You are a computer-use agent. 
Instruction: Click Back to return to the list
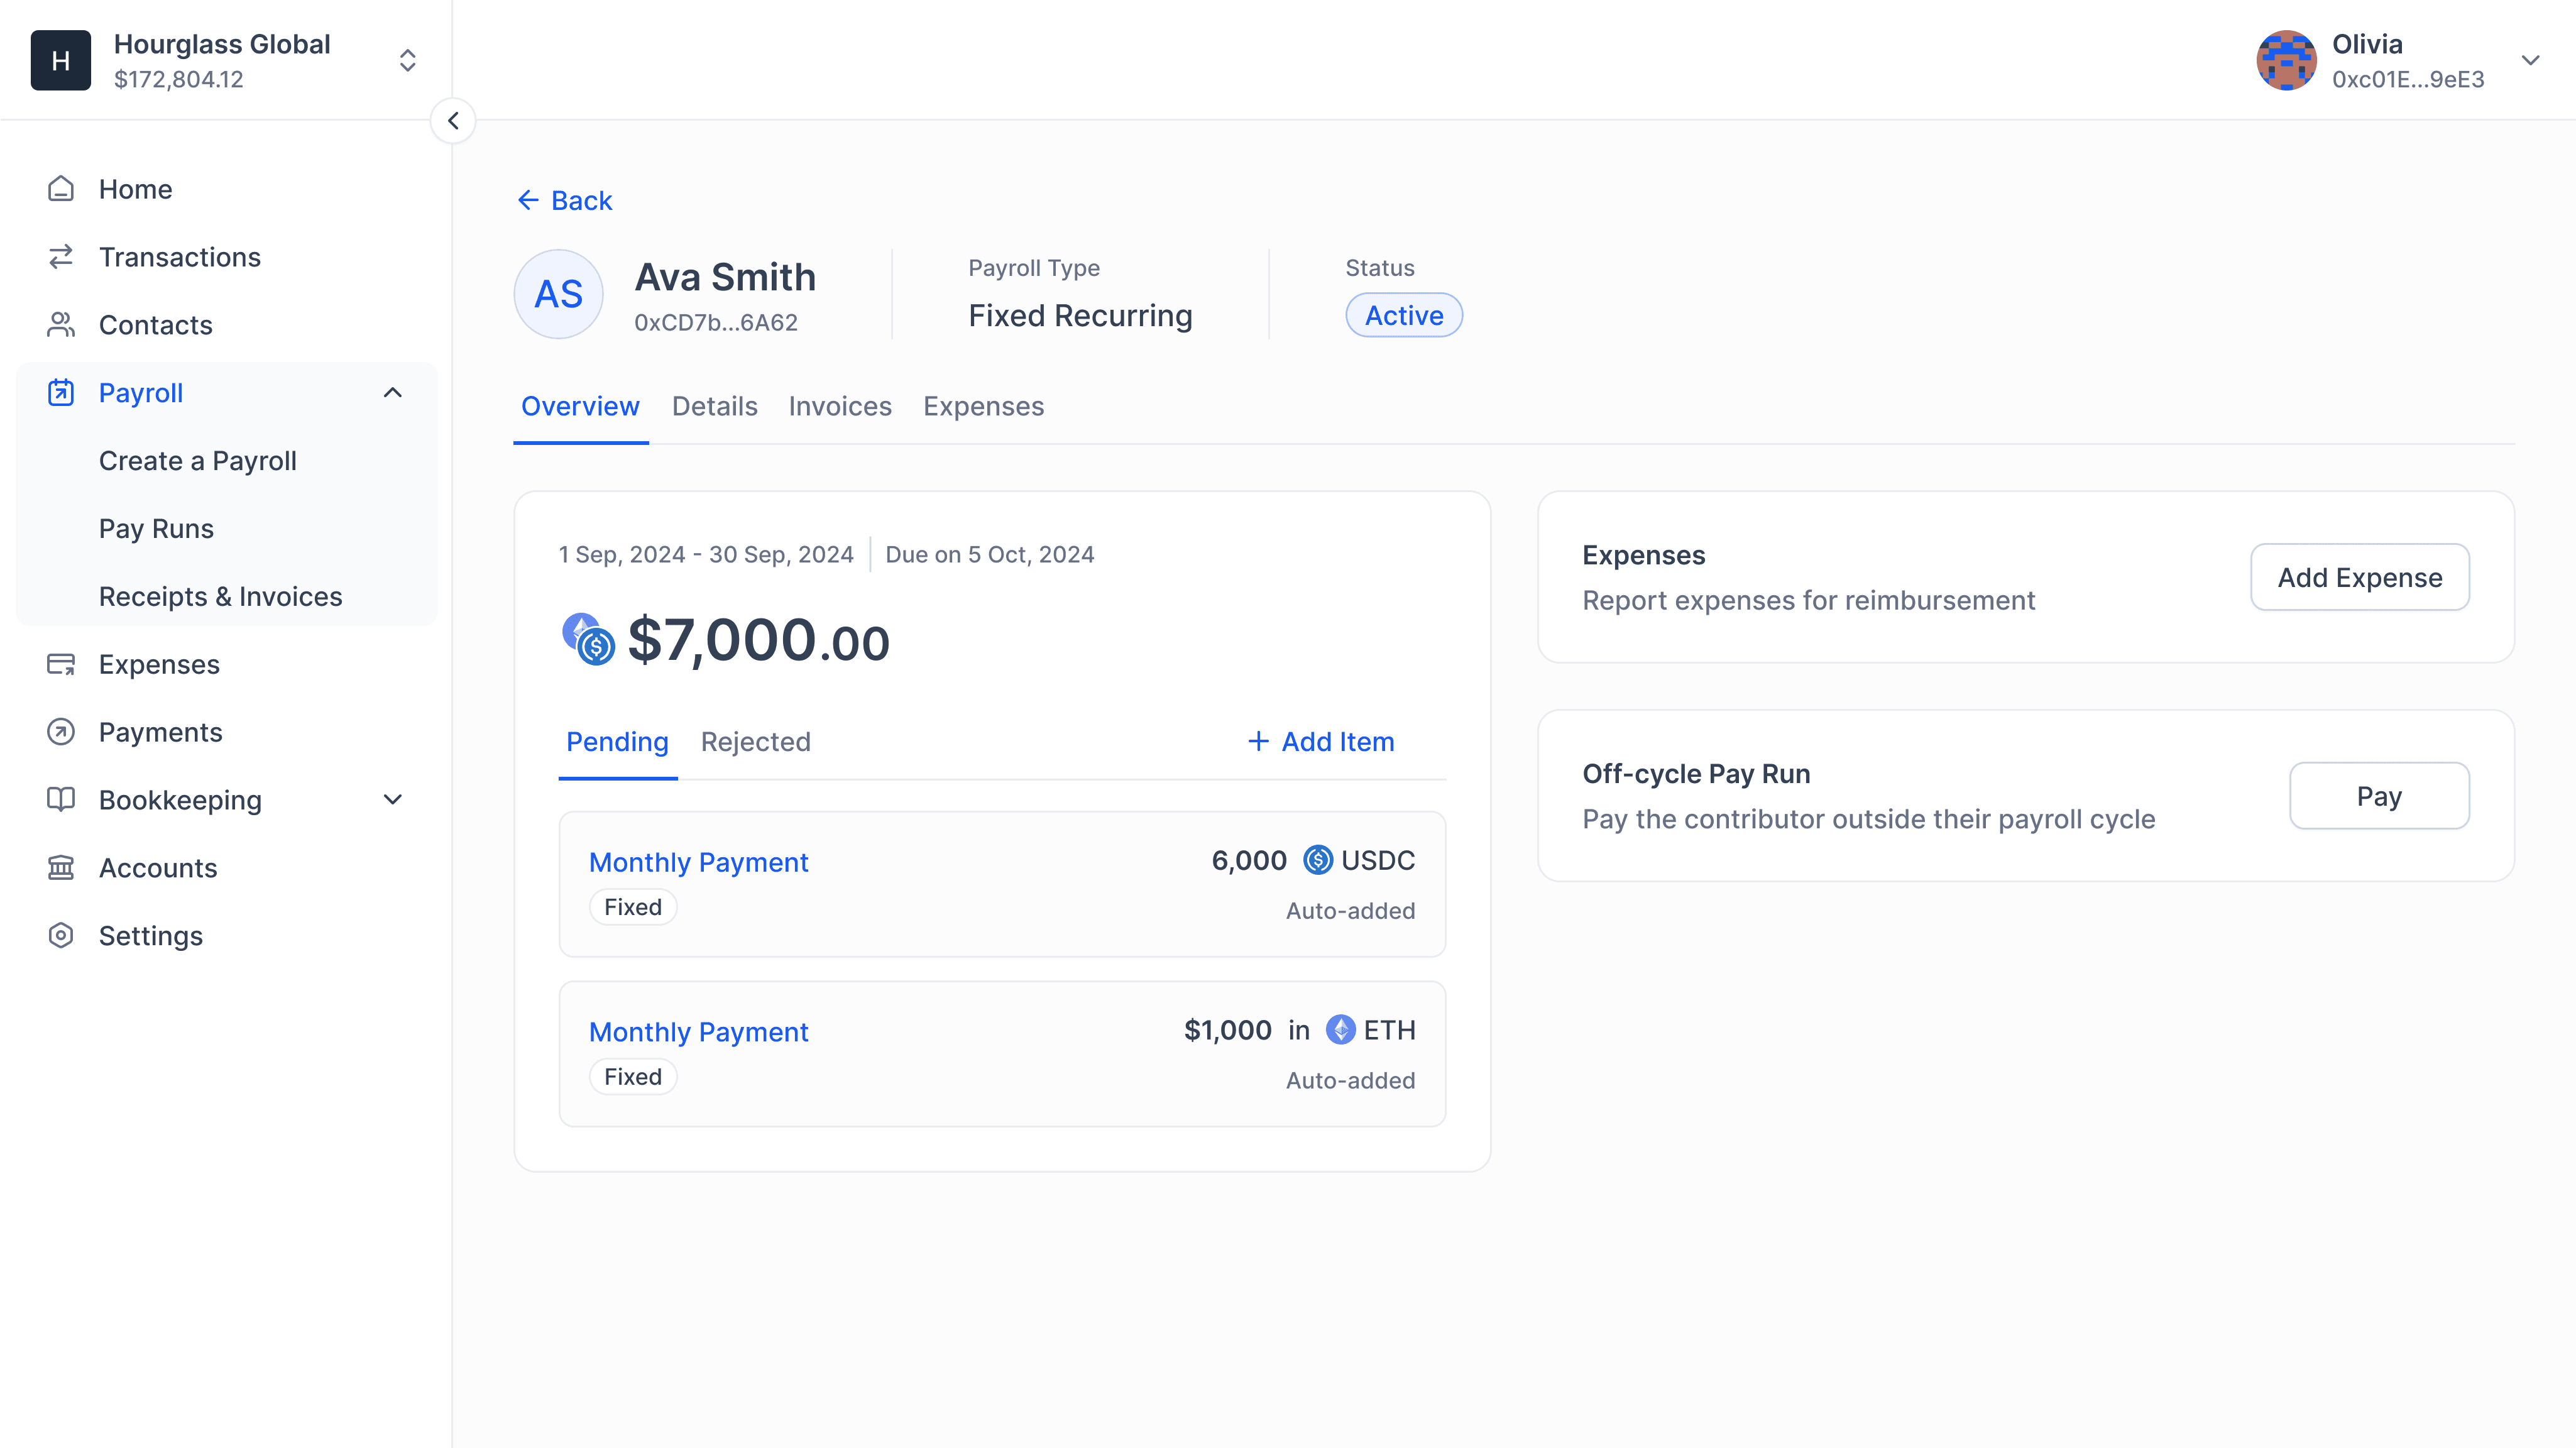point(564,200)
